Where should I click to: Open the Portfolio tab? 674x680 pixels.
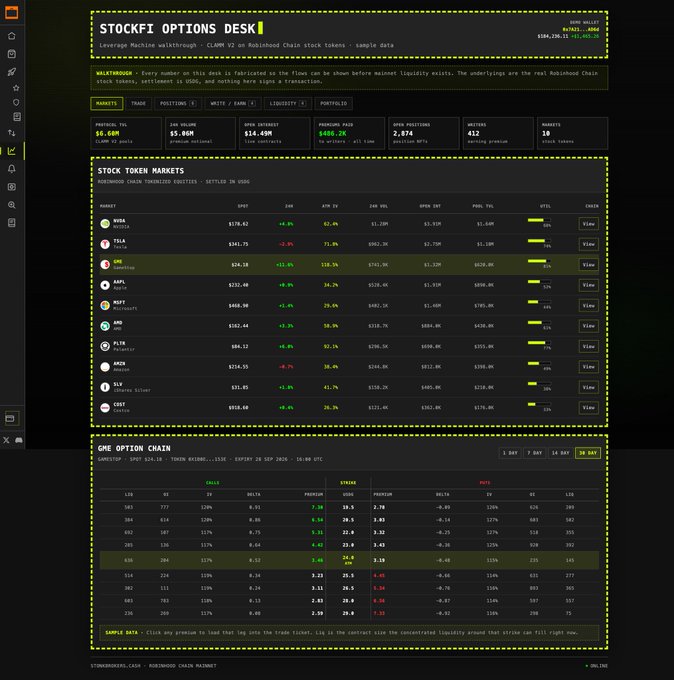(334, 104)
